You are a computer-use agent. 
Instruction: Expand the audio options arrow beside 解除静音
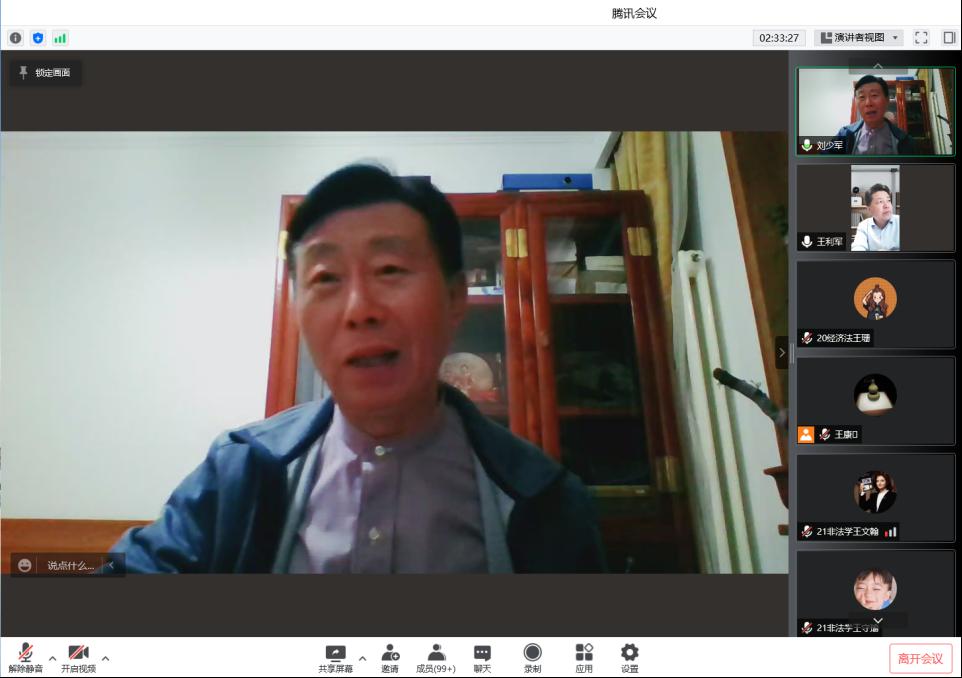52,658
